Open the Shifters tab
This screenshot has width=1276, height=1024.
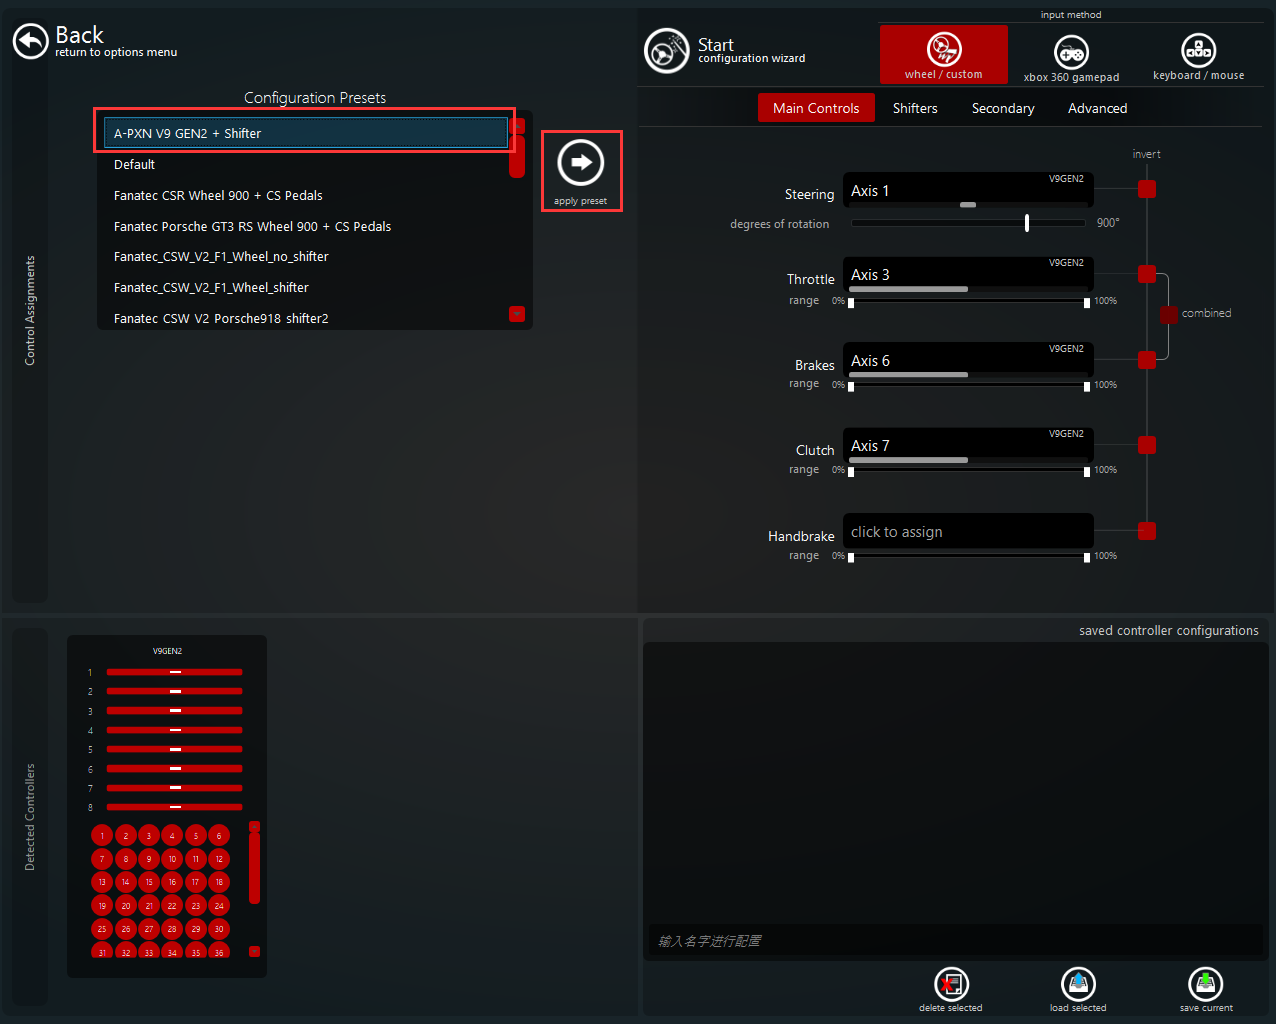(x=915, y=108)
